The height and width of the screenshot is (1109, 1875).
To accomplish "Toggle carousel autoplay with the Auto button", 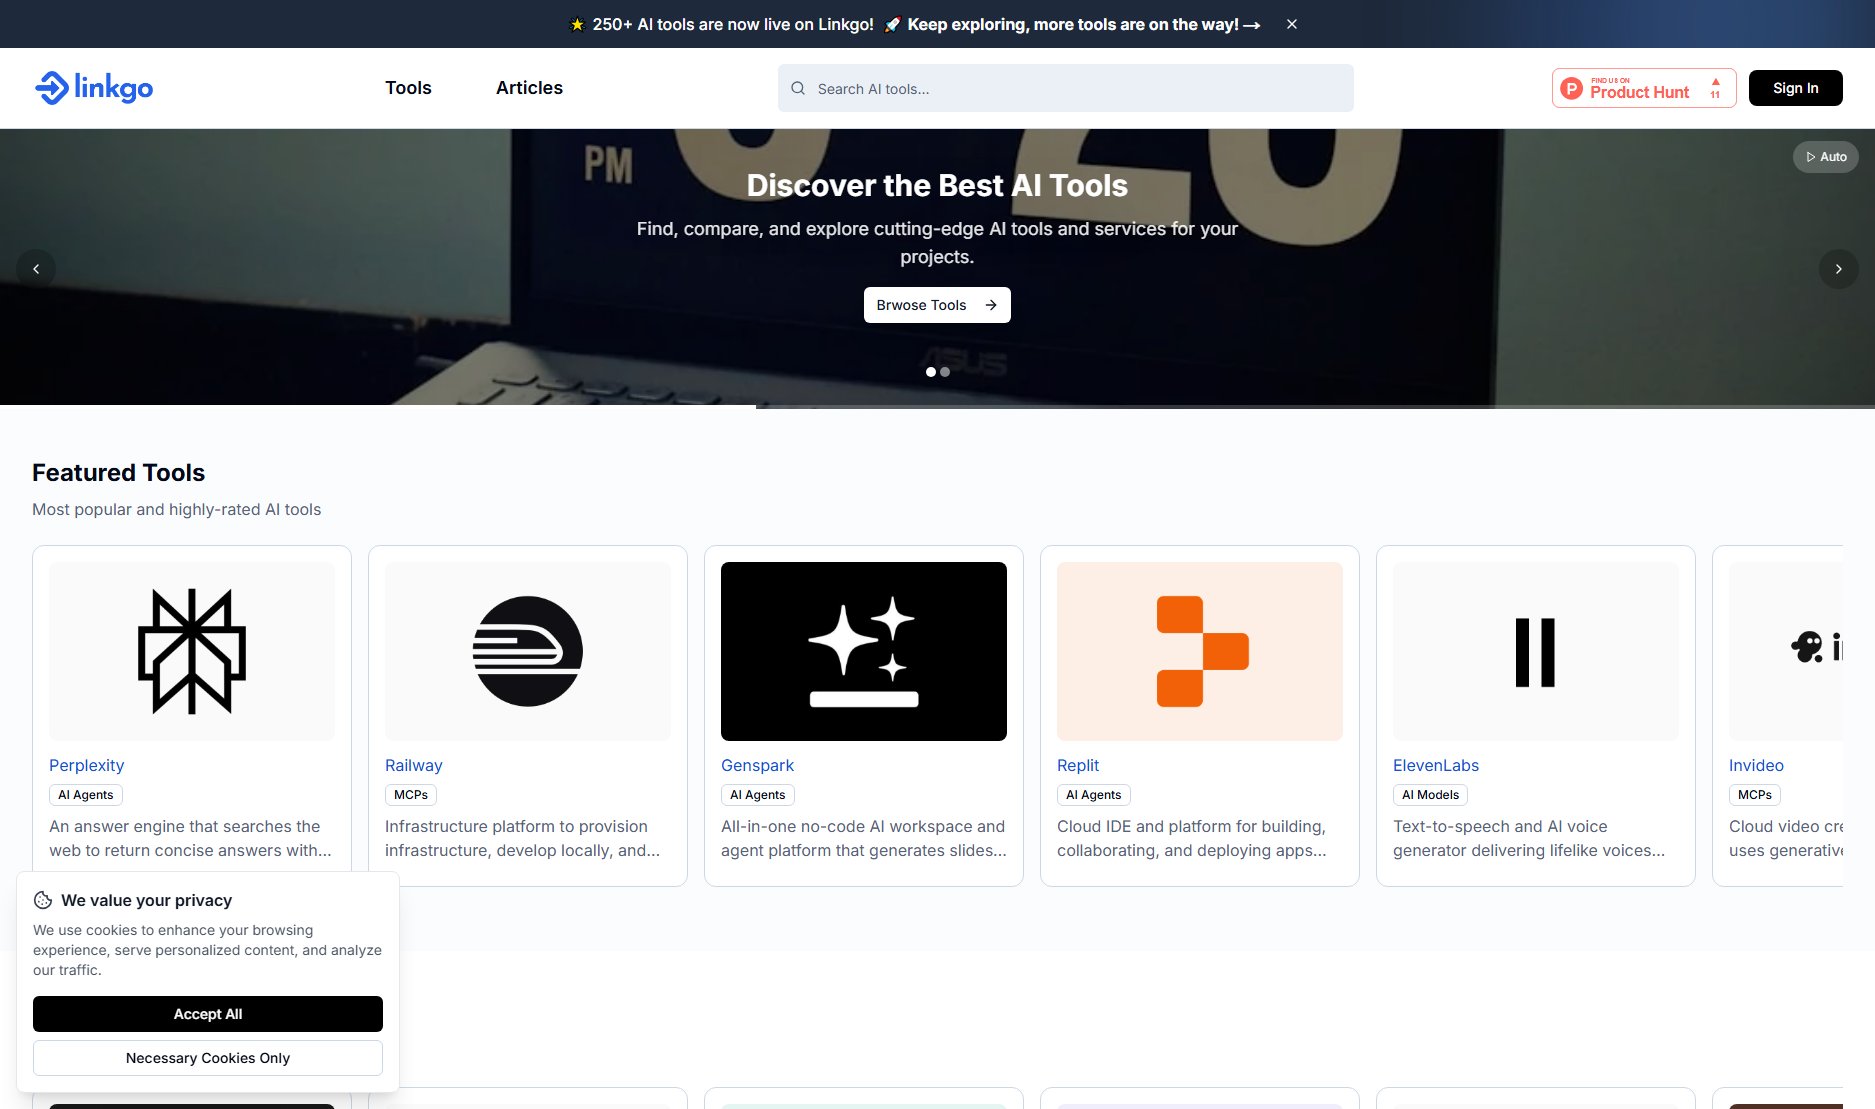I will coord(1826,156).
